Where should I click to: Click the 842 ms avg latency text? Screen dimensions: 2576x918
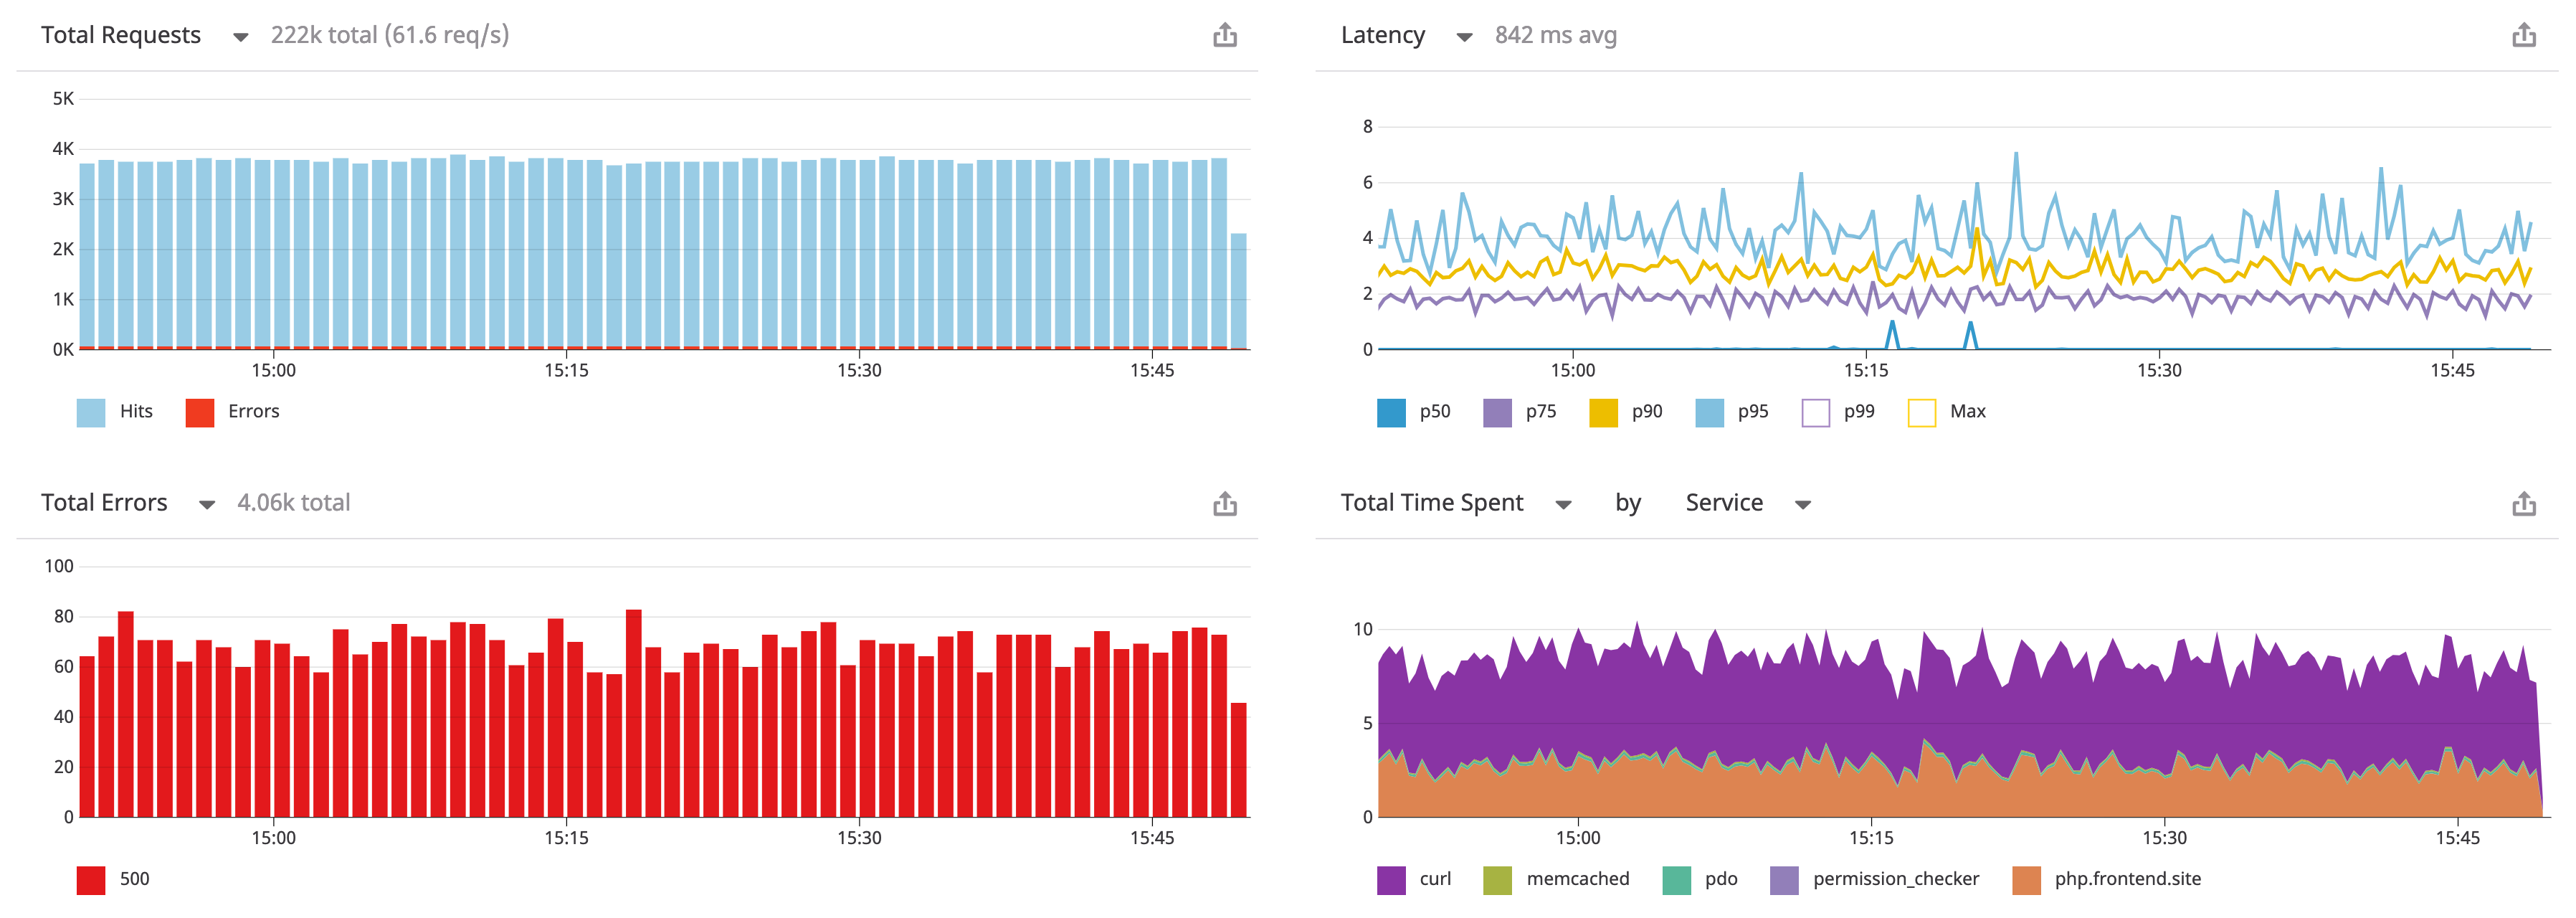click(1556, 35)
